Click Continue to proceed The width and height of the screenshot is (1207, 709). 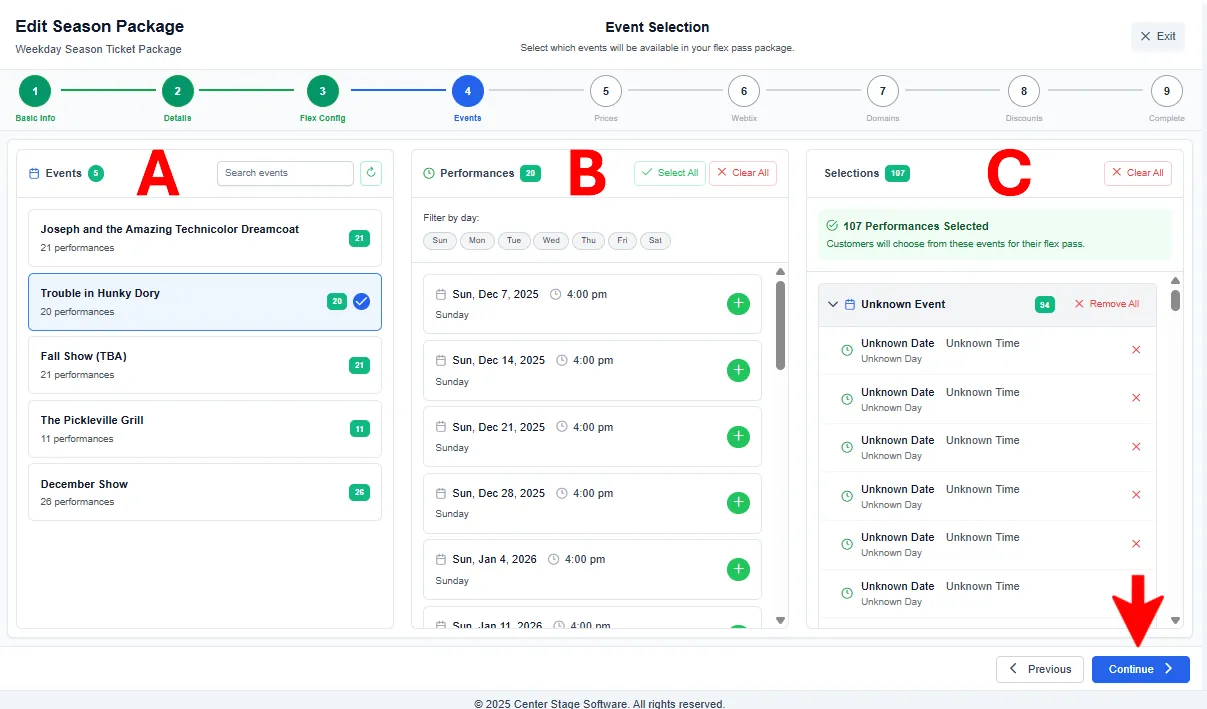click(1141, 669)
